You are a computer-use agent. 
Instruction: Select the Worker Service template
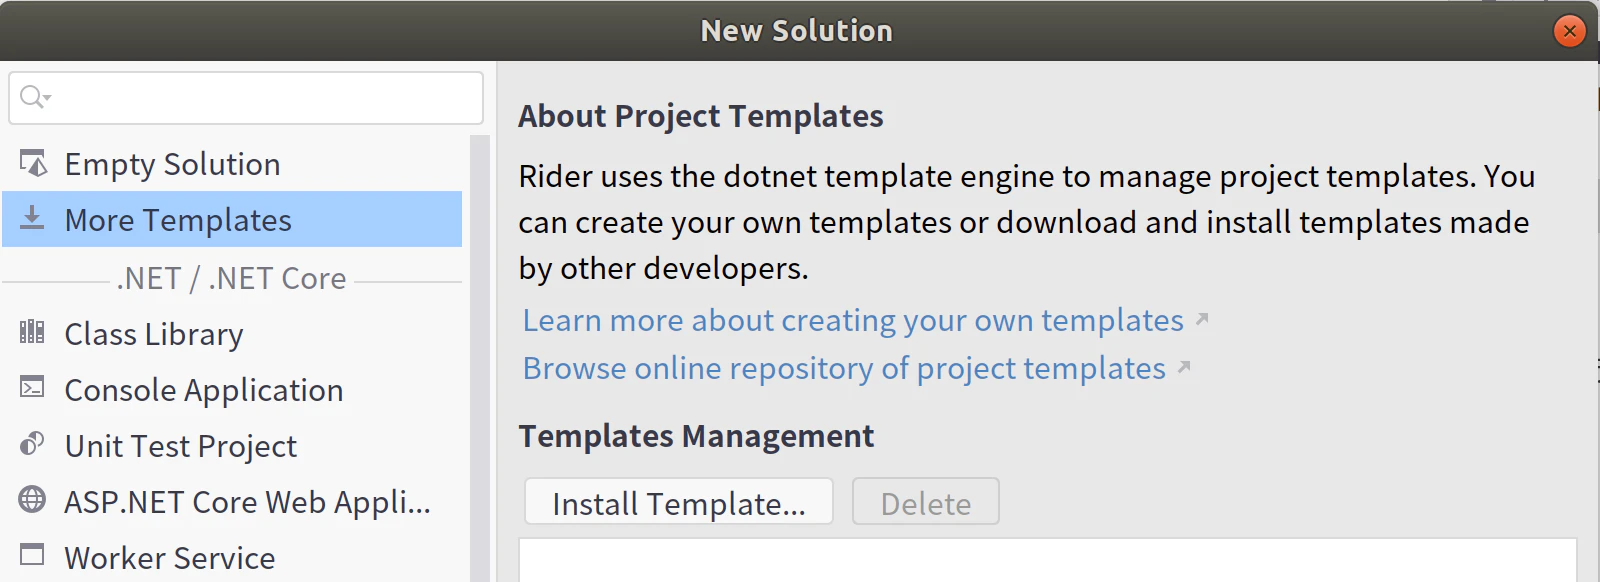click(232, 557)
